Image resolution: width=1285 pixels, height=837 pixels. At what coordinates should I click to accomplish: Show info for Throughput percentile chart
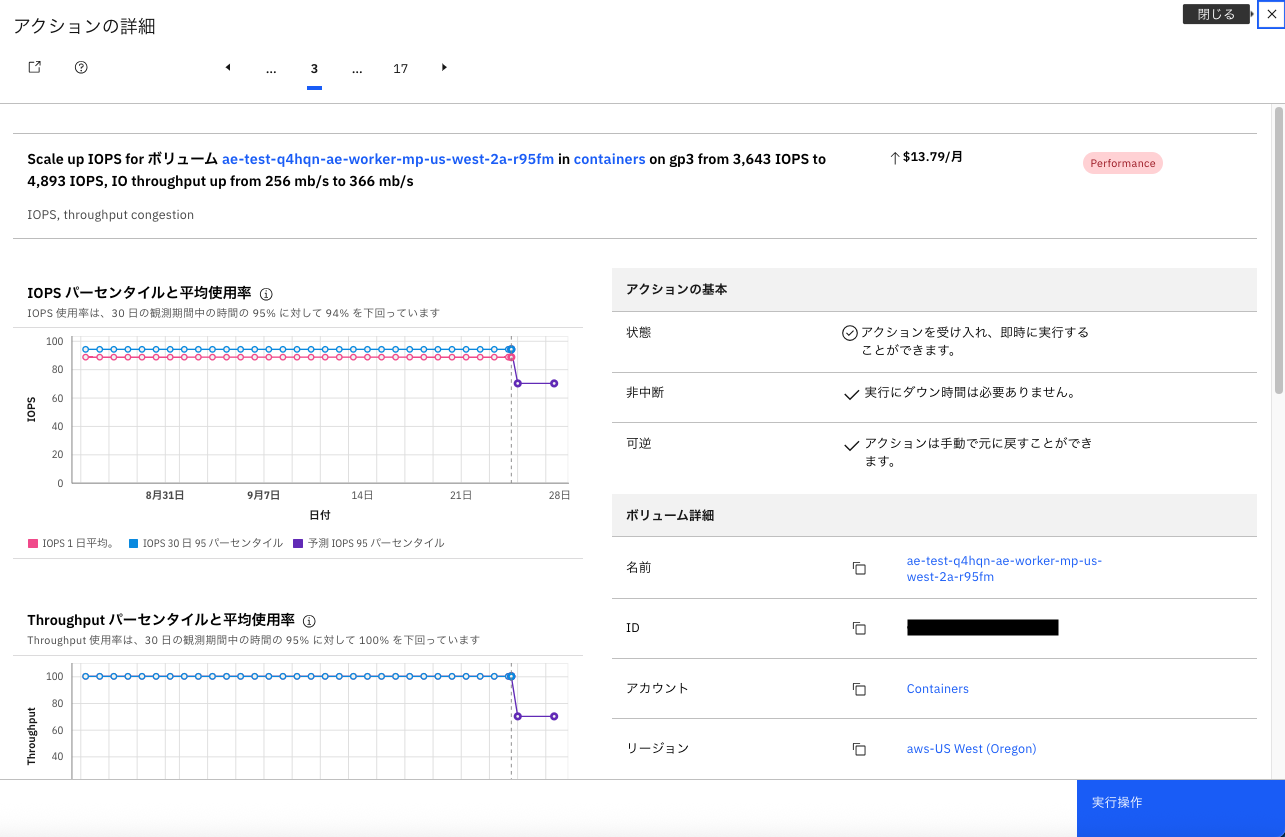[309, 621]
